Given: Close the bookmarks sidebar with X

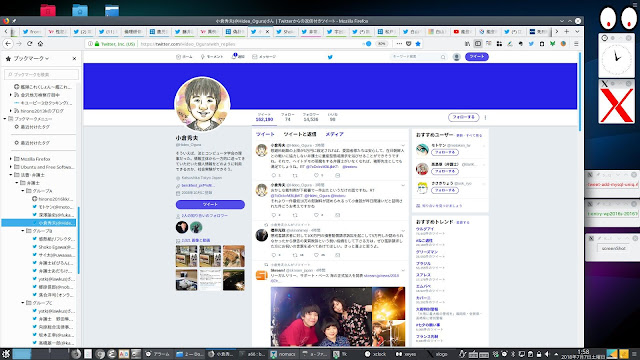Looking at the screenshot, I should 74,58.
